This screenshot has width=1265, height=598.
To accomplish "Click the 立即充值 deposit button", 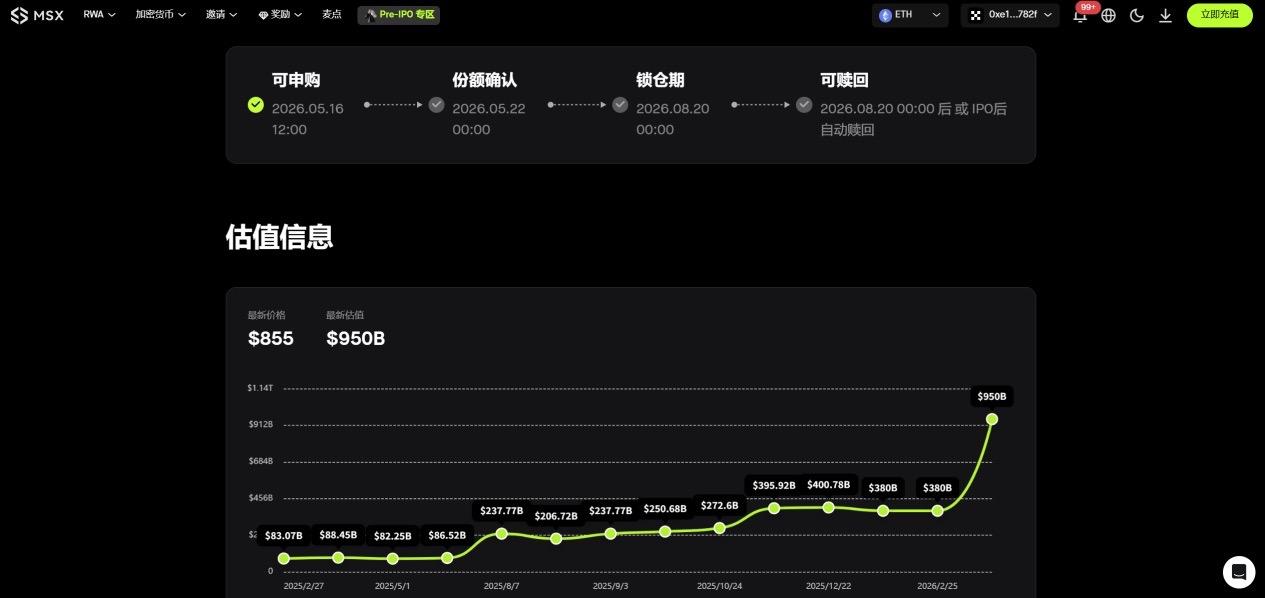I will 1219,15.
